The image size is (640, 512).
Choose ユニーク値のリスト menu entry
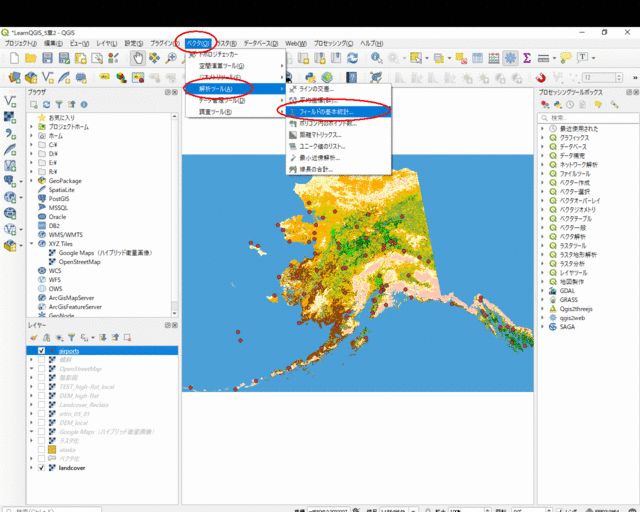coord(339,146)
